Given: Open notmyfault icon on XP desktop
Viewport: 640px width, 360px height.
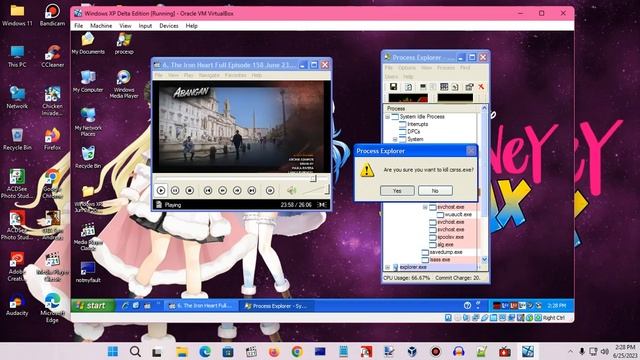Looking at the screenshot, I should point(88,272).
